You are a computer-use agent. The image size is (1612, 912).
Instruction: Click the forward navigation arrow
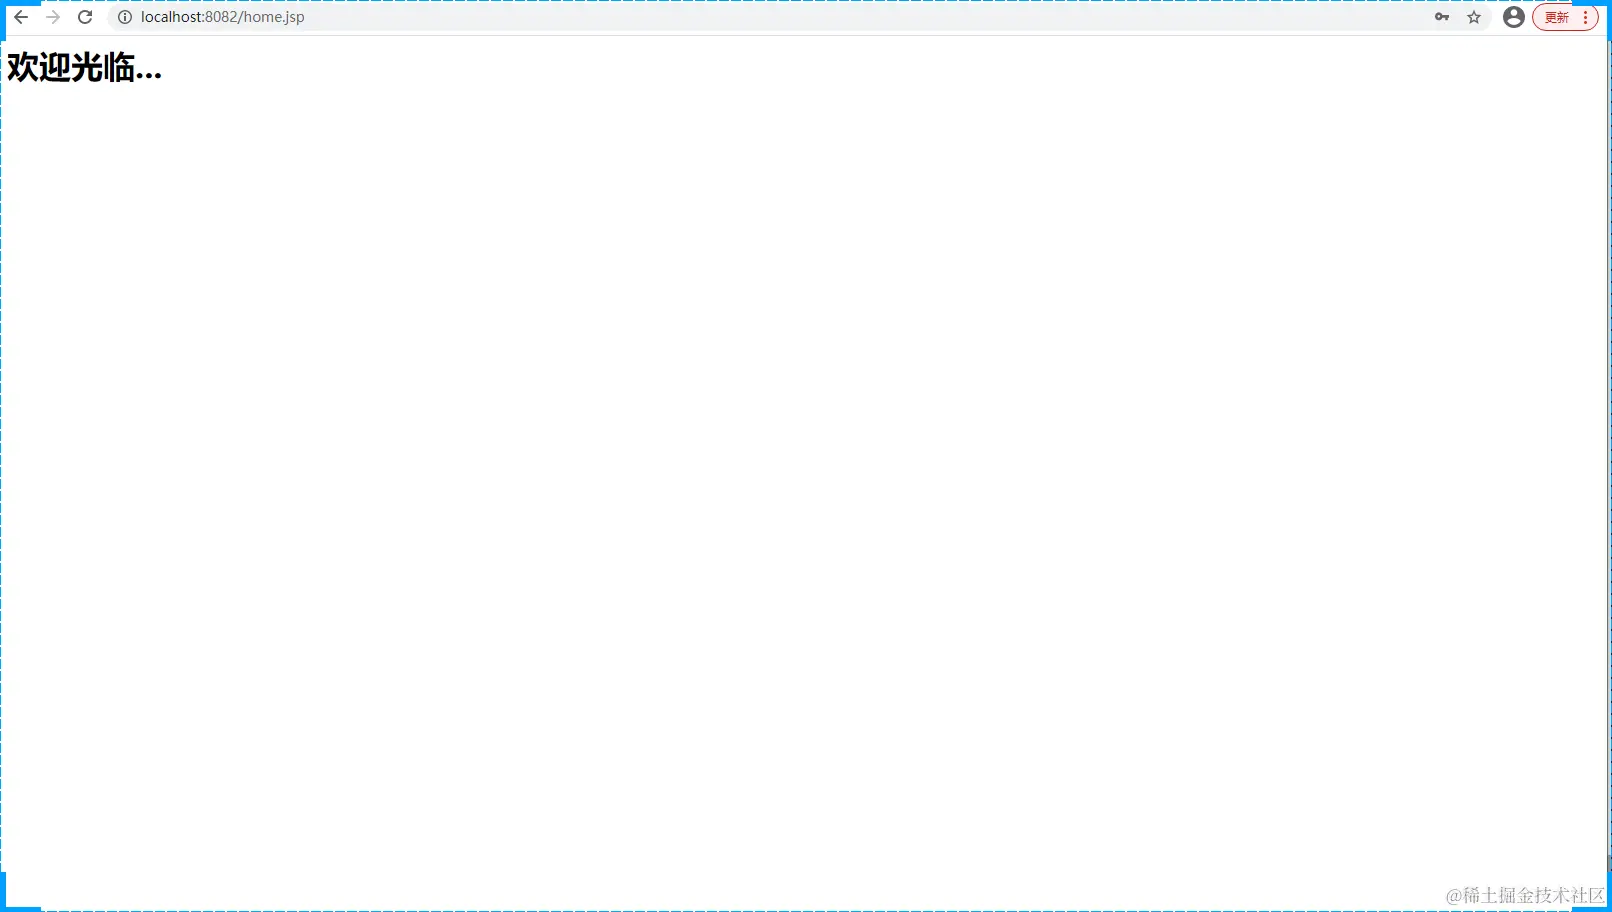tap(53, 17)
